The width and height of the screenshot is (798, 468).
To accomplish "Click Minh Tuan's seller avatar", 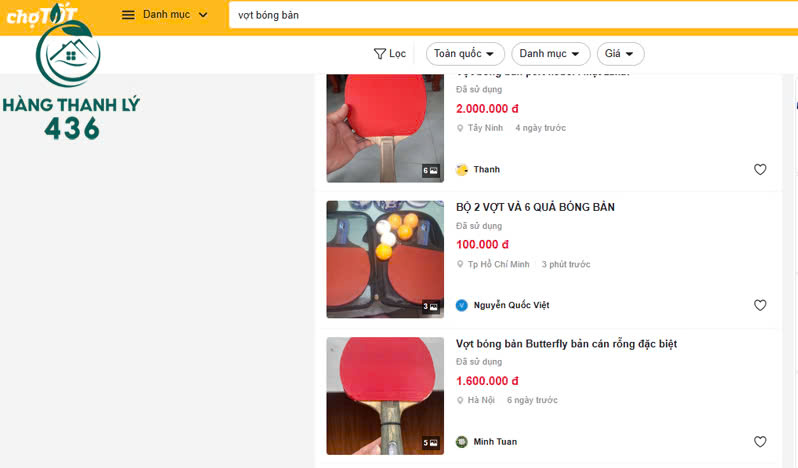I will (462, 442).
